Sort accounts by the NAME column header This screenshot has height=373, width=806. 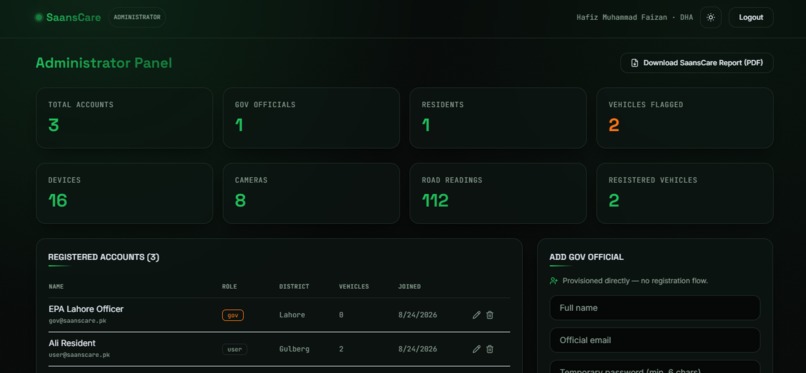click(x=56, y=287)
